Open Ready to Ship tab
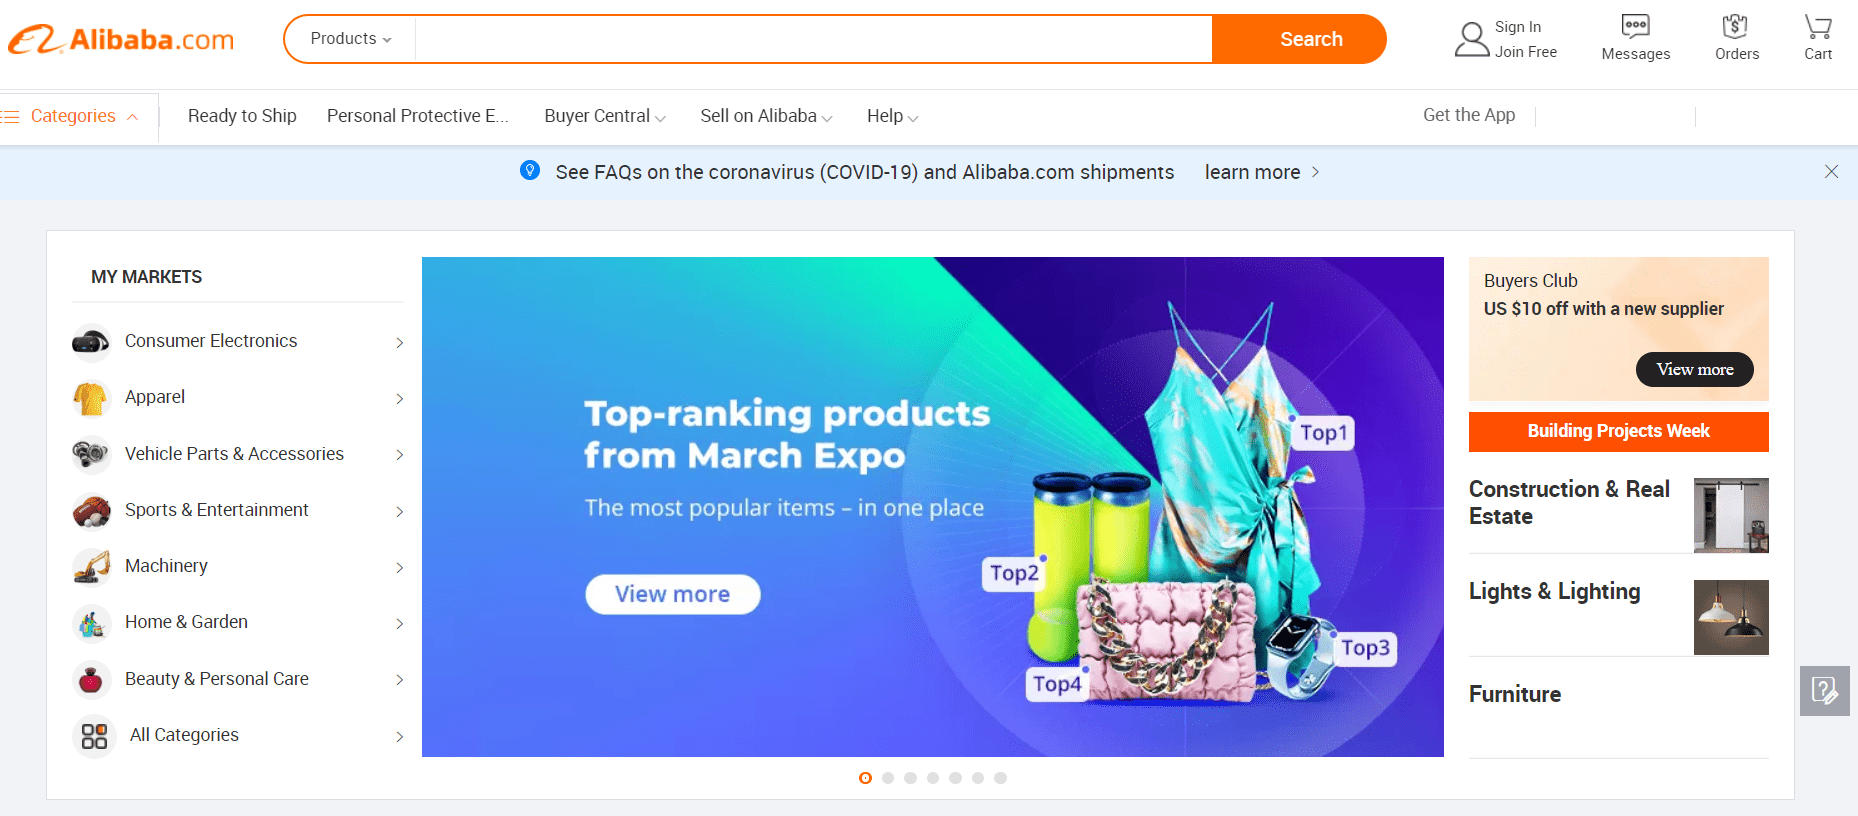1858x816 pixels. [x=242, y=116]
